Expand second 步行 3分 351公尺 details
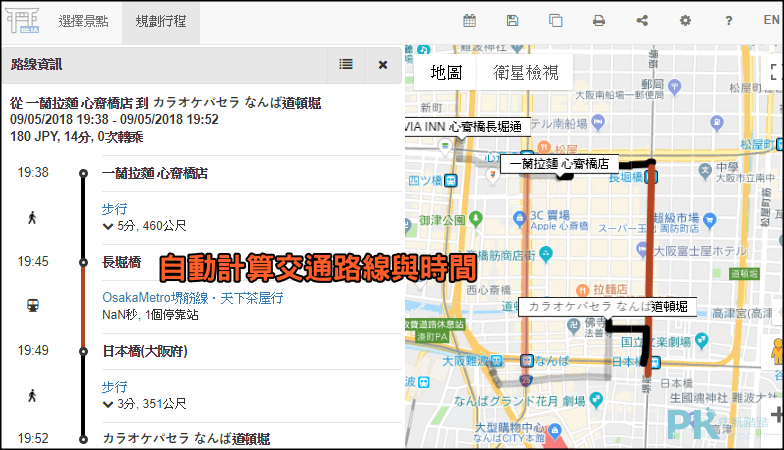The height and width of the screenshot is (450, 784). 108,404
